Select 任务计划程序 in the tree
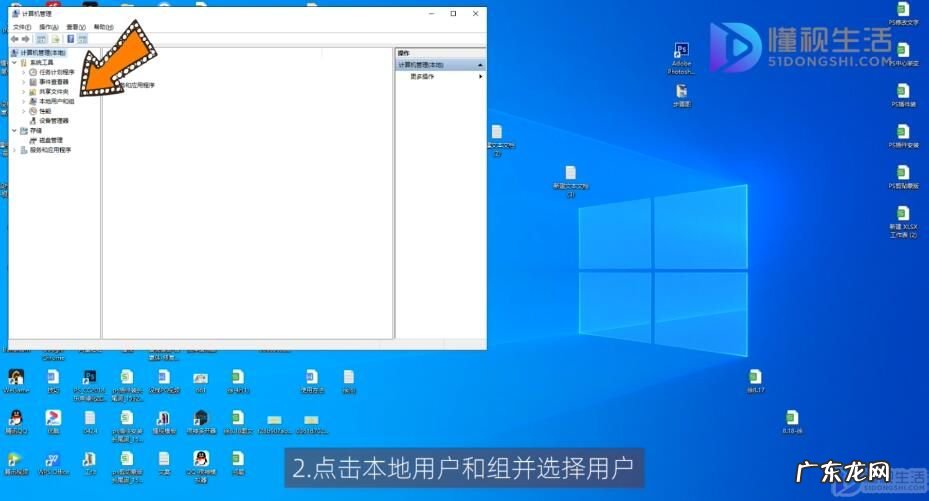Viewport: 929px width, 501px height. coord(57,72)
